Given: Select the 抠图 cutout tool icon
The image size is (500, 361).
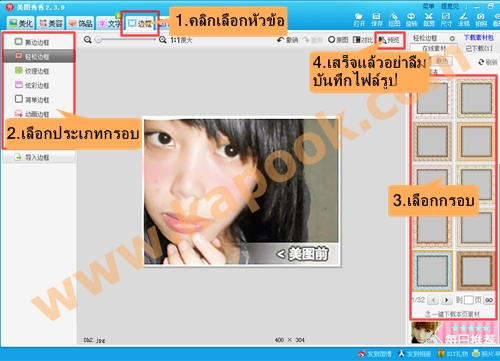Looking at the screenshot, I should click(394, 20).
